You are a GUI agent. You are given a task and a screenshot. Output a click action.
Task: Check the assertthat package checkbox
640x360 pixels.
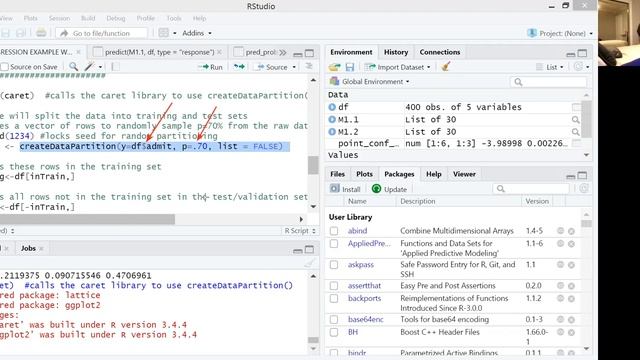[x=334, y=286]
